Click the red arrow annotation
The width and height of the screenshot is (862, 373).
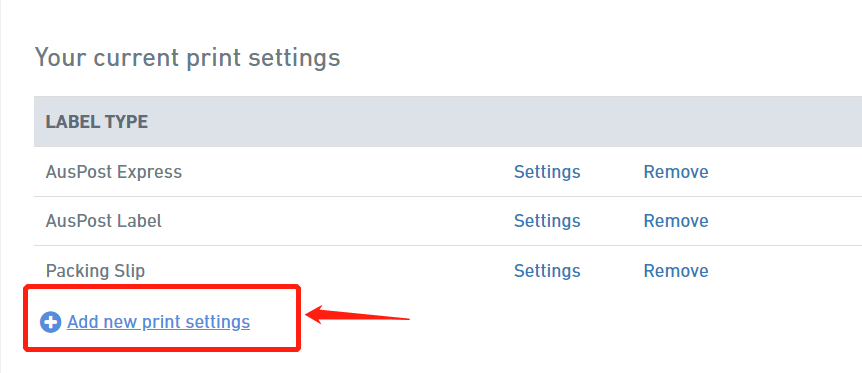tap(357, 315)
